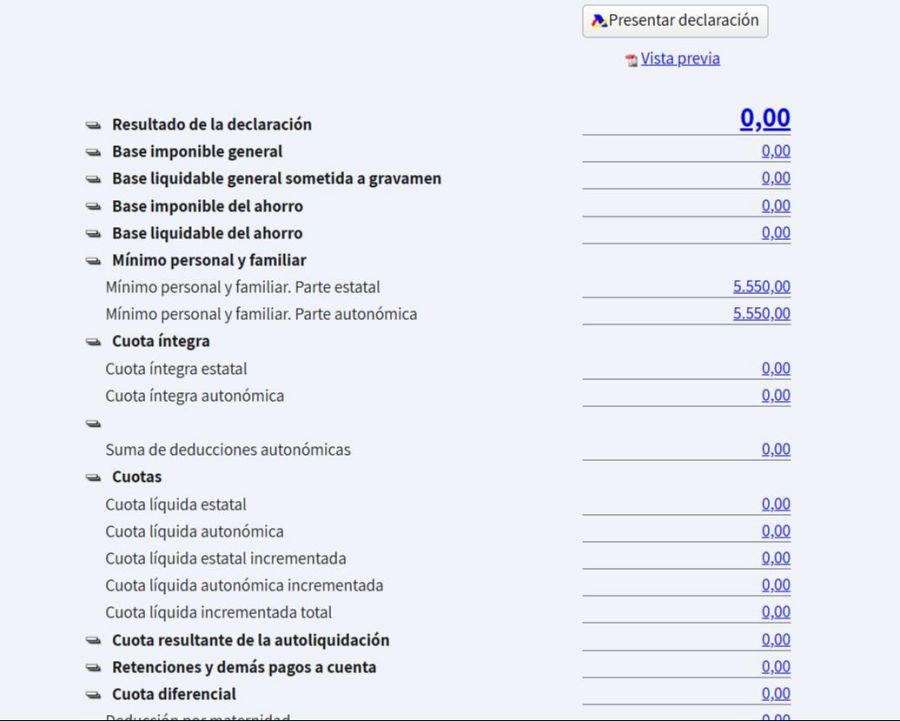Click the icon beside "Cuota diferencial"
Screen dimensions: 900x721
[92, 693]
